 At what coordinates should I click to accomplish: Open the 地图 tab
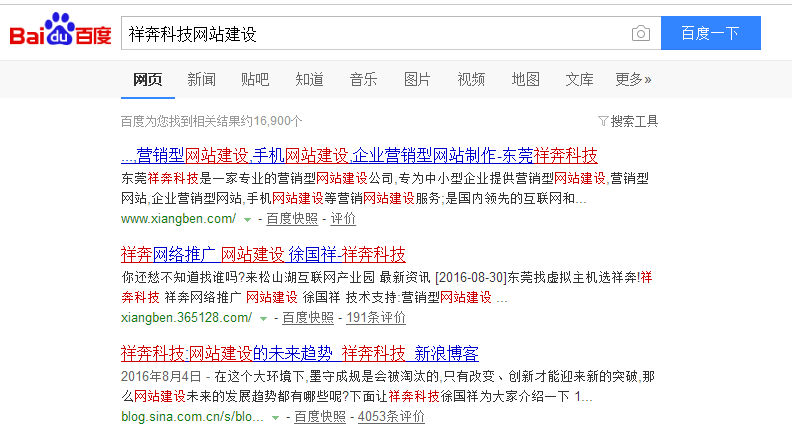[525, 79]
